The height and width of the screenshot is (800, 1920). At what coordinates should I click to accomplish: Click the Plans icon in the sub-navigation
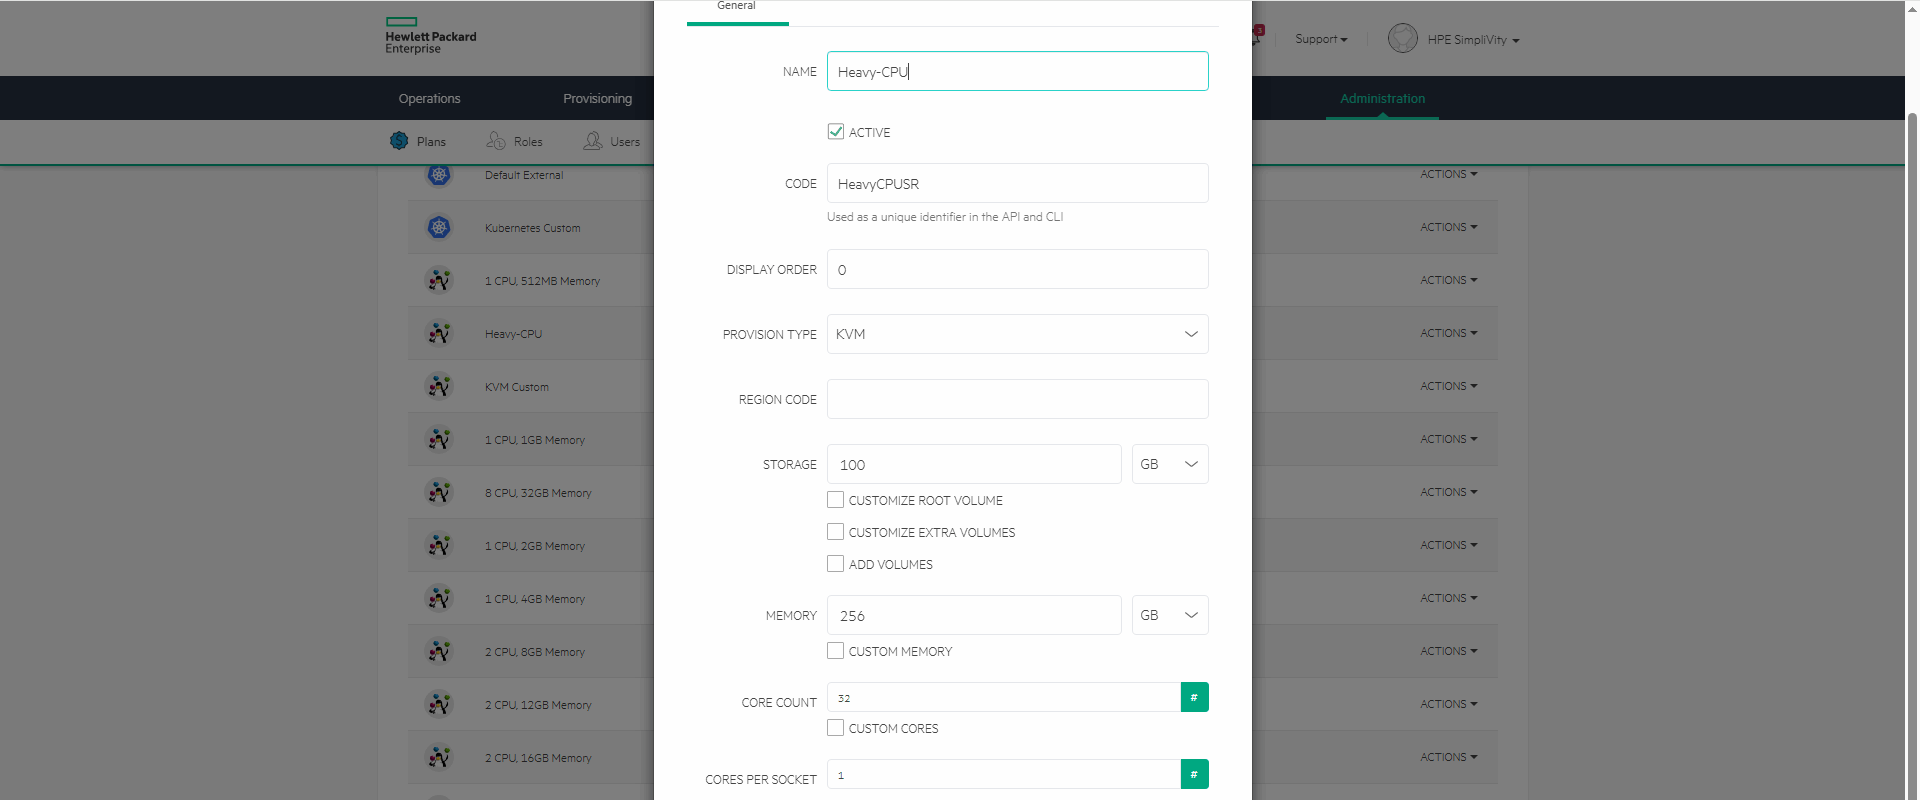tap(399, 141)
